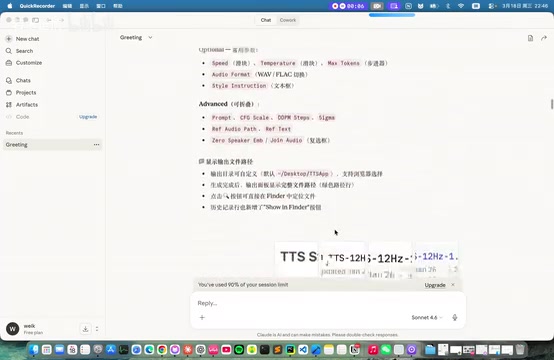The height and width of the screenshot is (360, 554).
Task: Click the share arrow icon at top right
Action: 544,38
